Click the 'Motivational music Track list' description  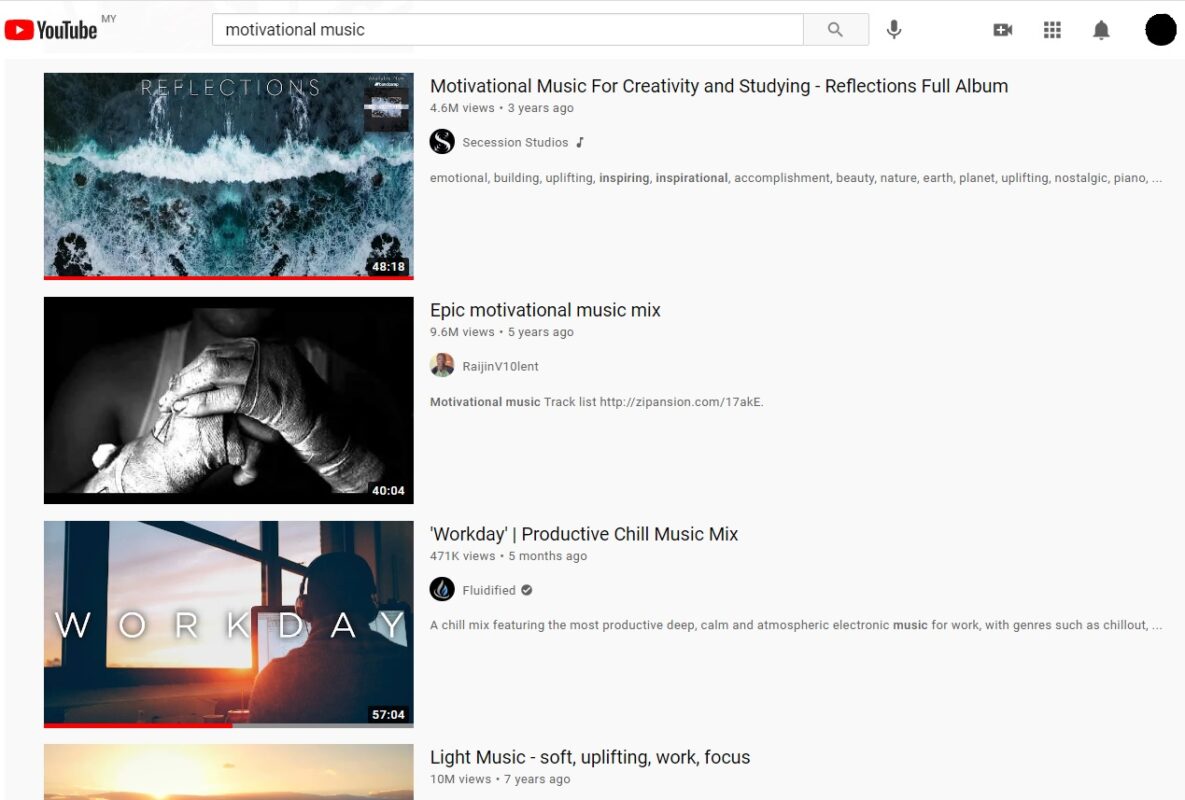(x=596, y=402)
